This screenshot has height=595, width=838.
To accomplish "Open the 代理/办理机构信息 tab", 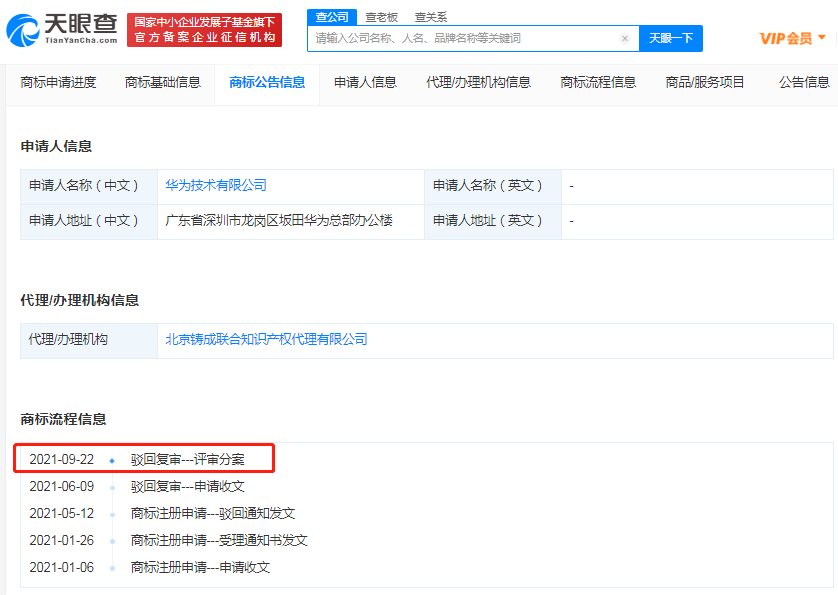I will pos(478,82).
